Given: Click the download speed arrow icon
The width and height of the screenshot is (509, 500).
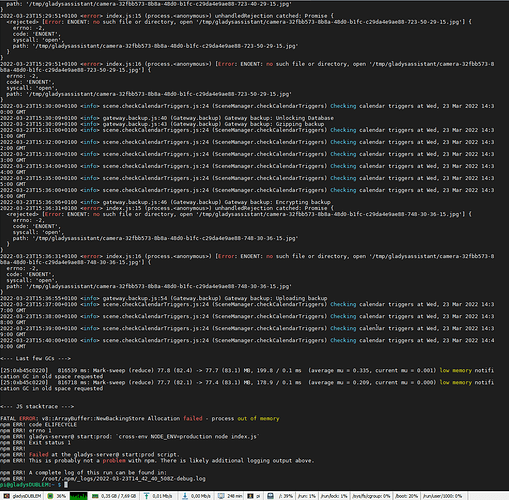Looking at the screenshot, I should 185,496.
